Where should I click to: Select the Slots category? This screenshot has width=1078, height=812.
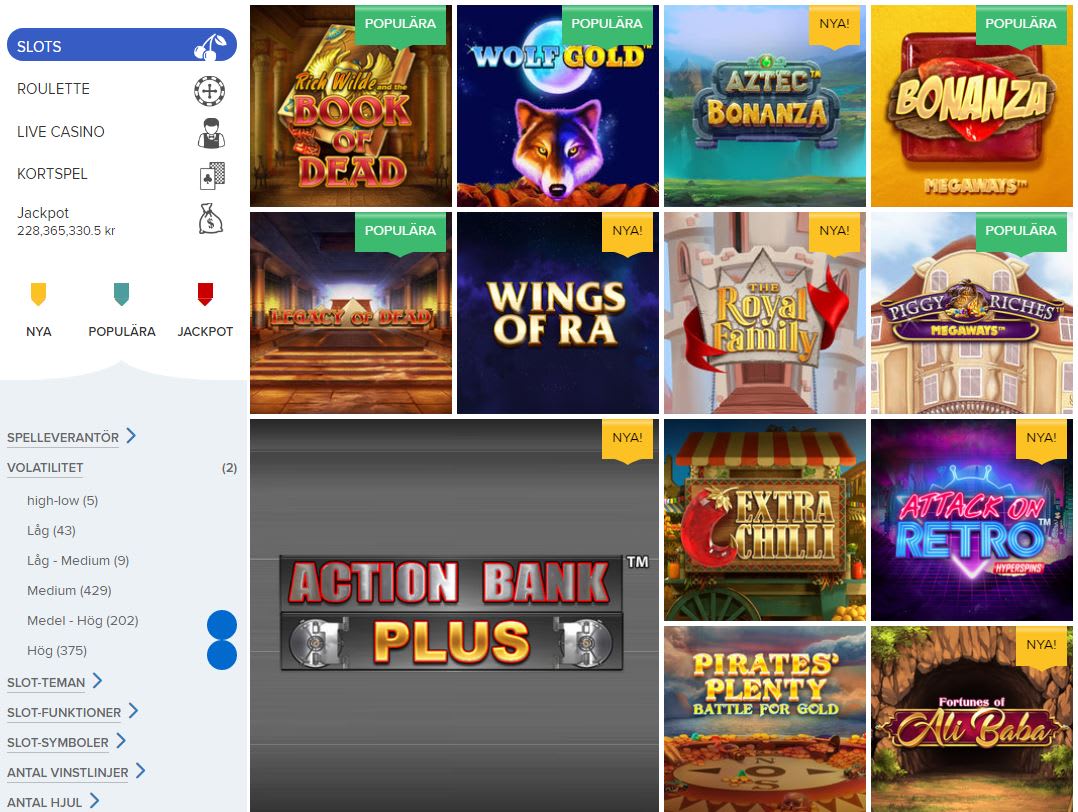point(122,45)
